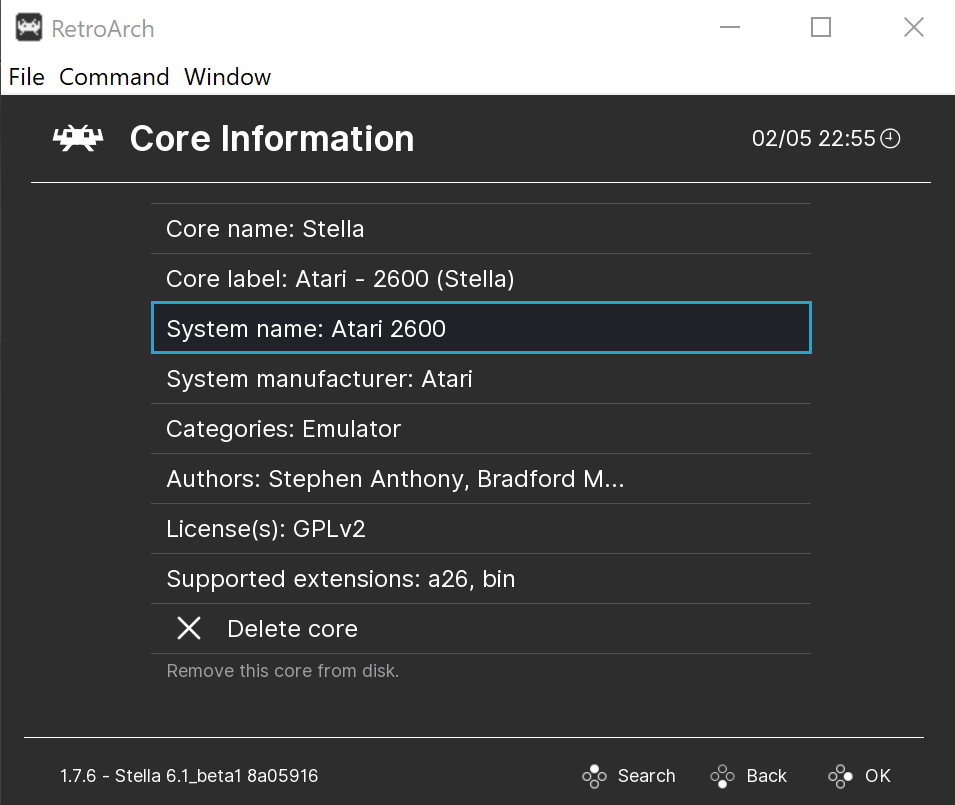Select the Delete core entry
The height and width of the screenshot is (805, 955).
[481, 628]
